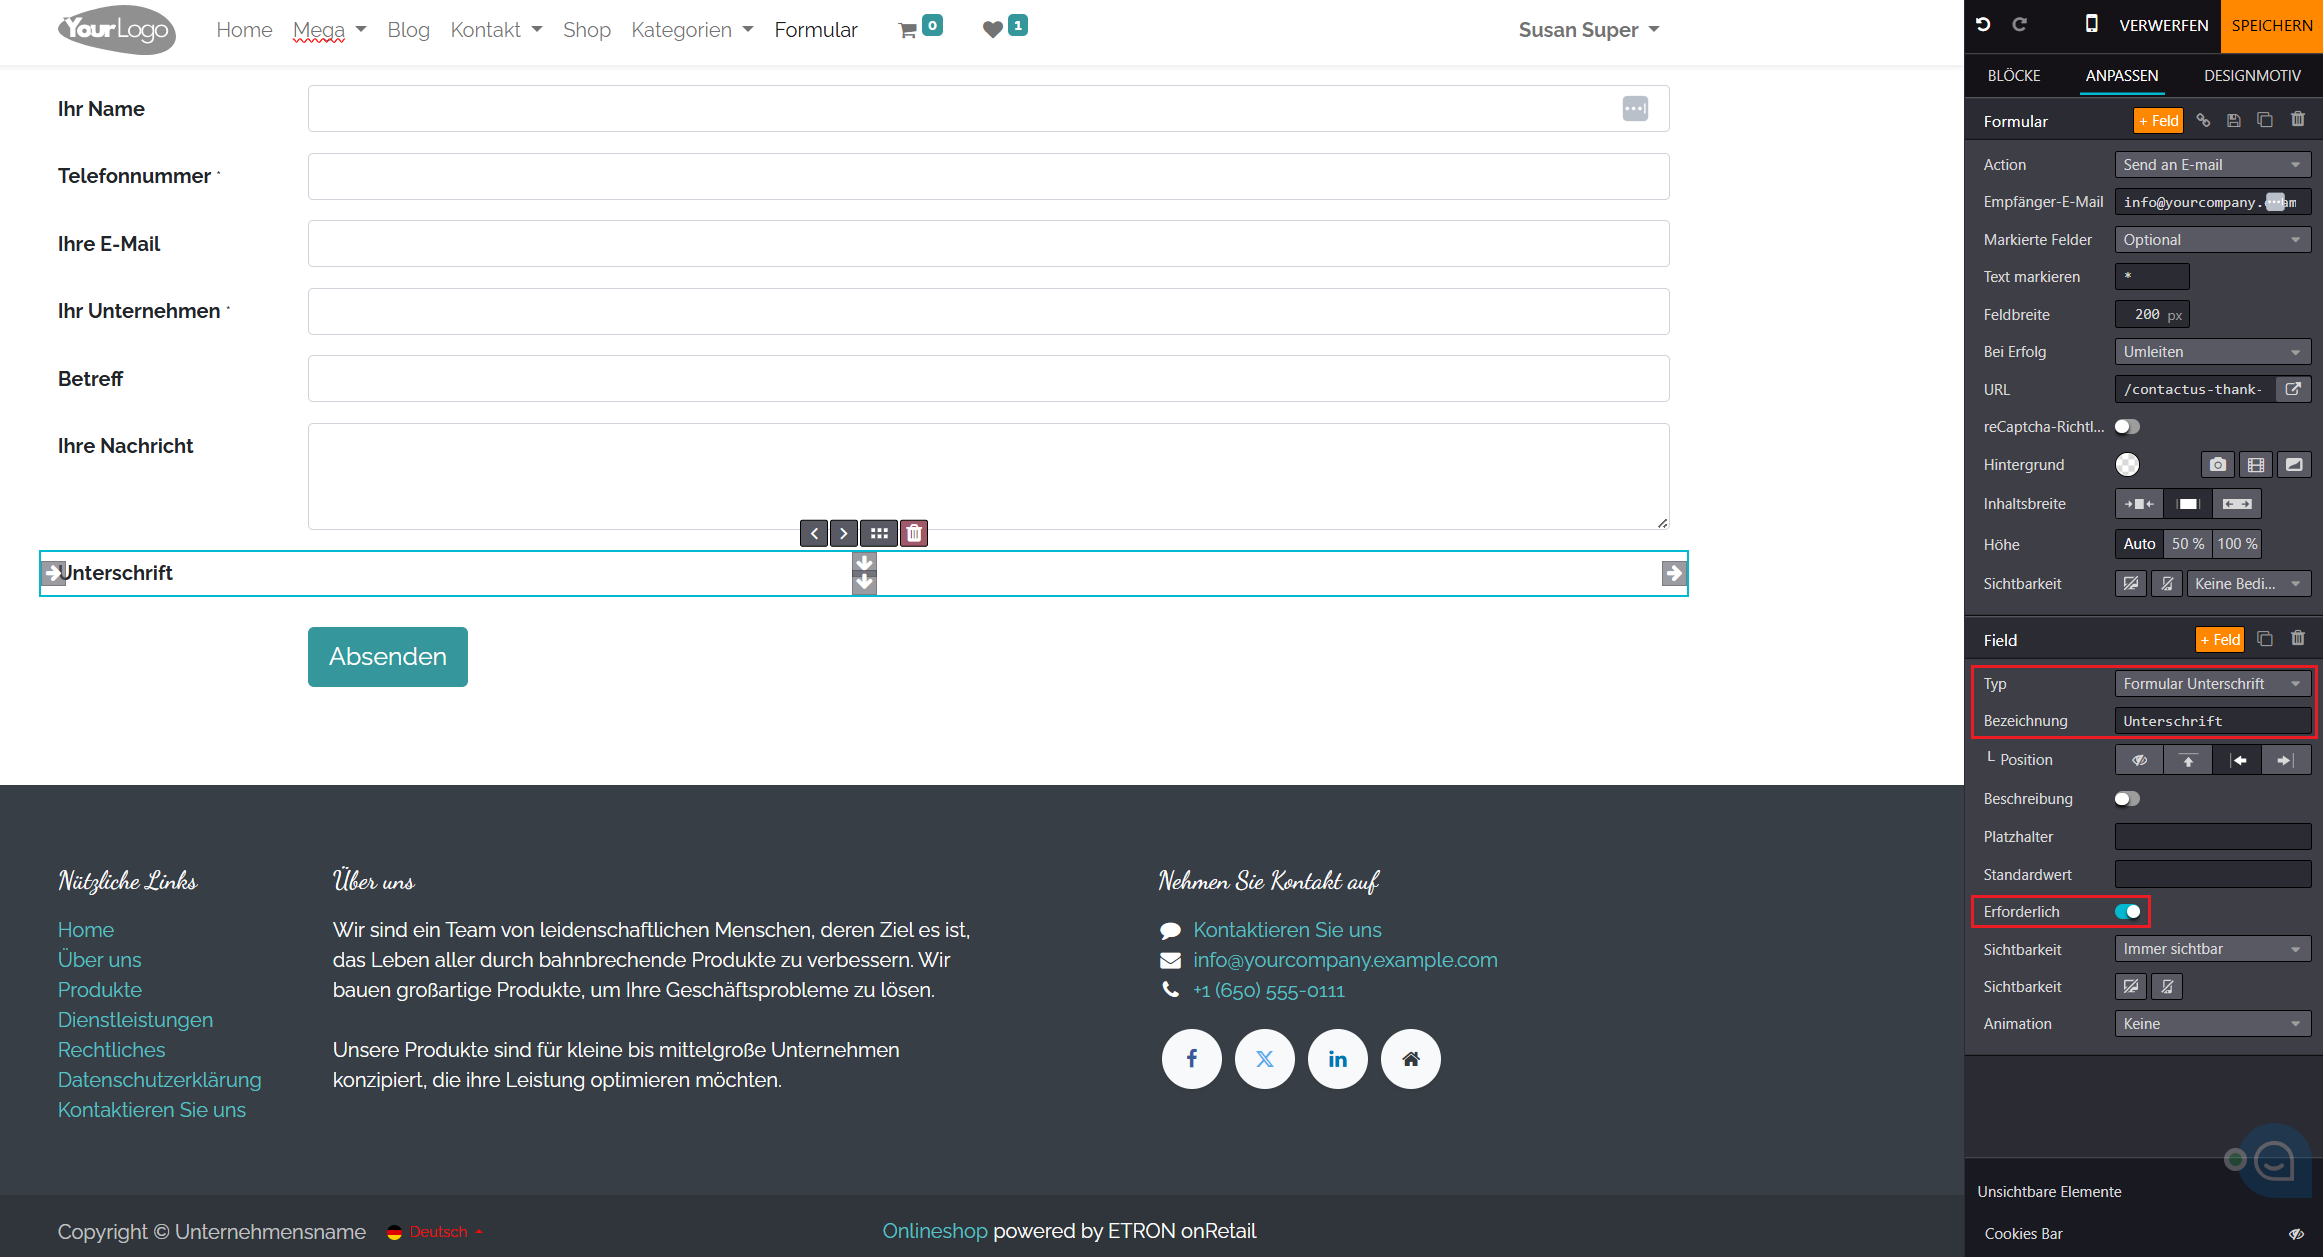Open background image camera icon
The width and height of the screenshot is (2323, 1257).
2217,465
